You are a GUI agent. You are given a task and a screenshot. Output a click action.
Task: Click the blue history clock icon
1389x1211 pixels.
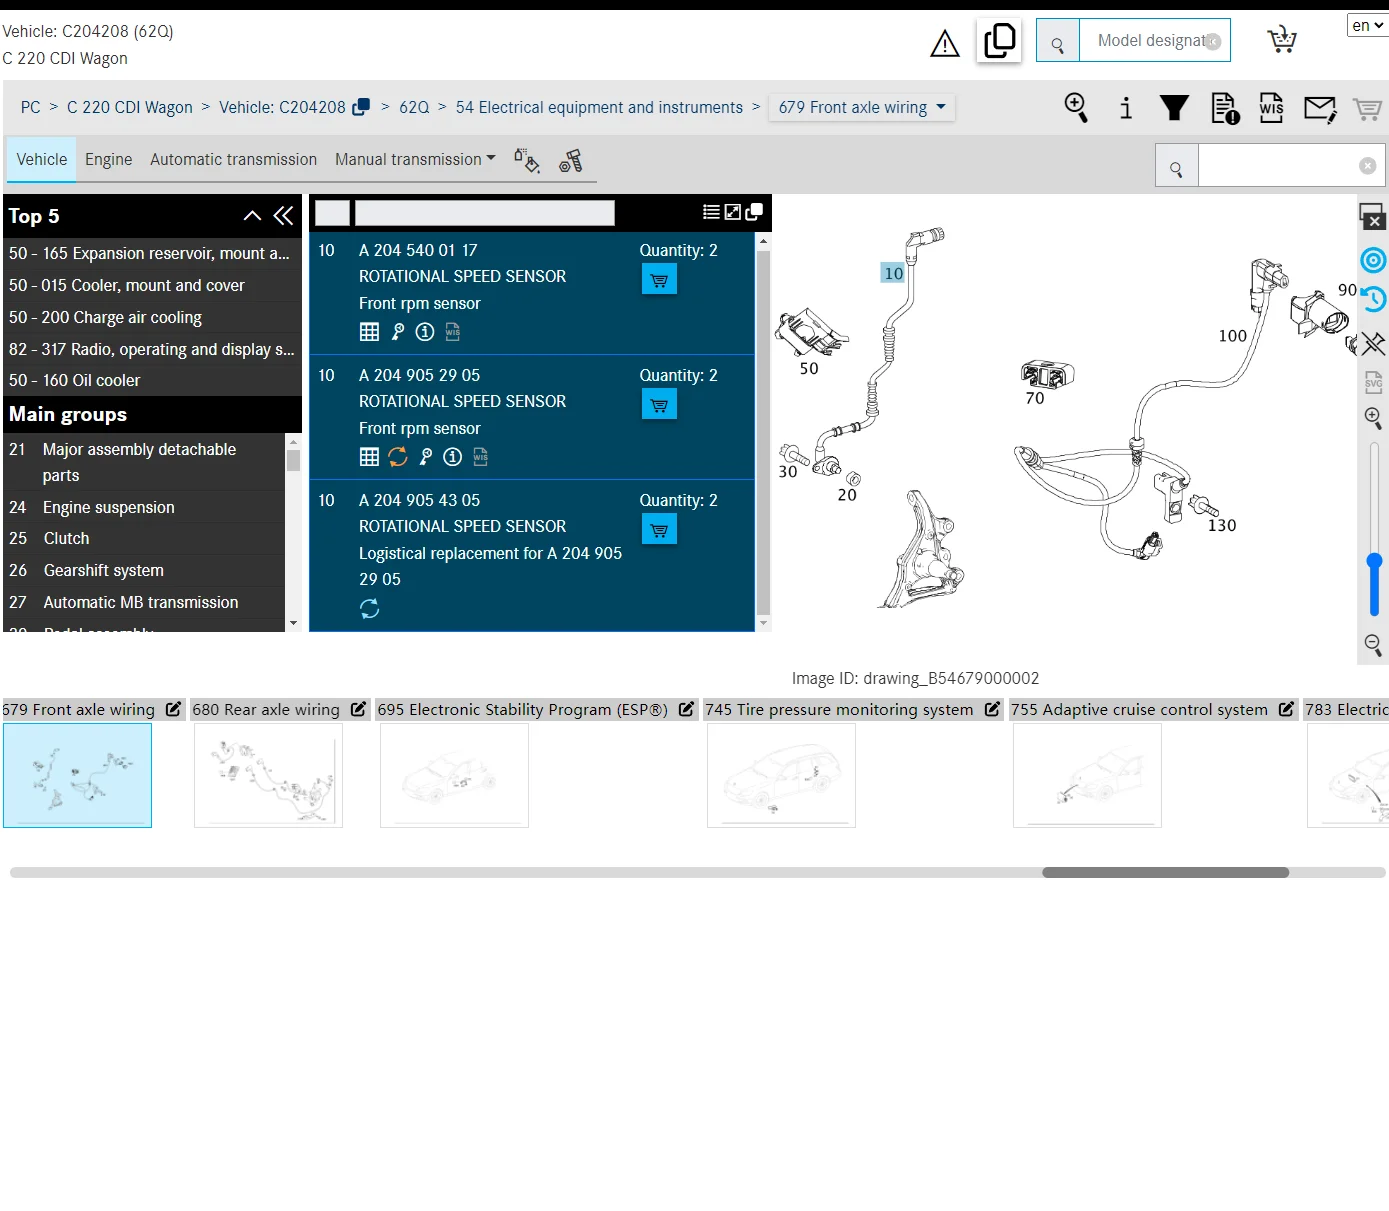[x=1374, y=299]
